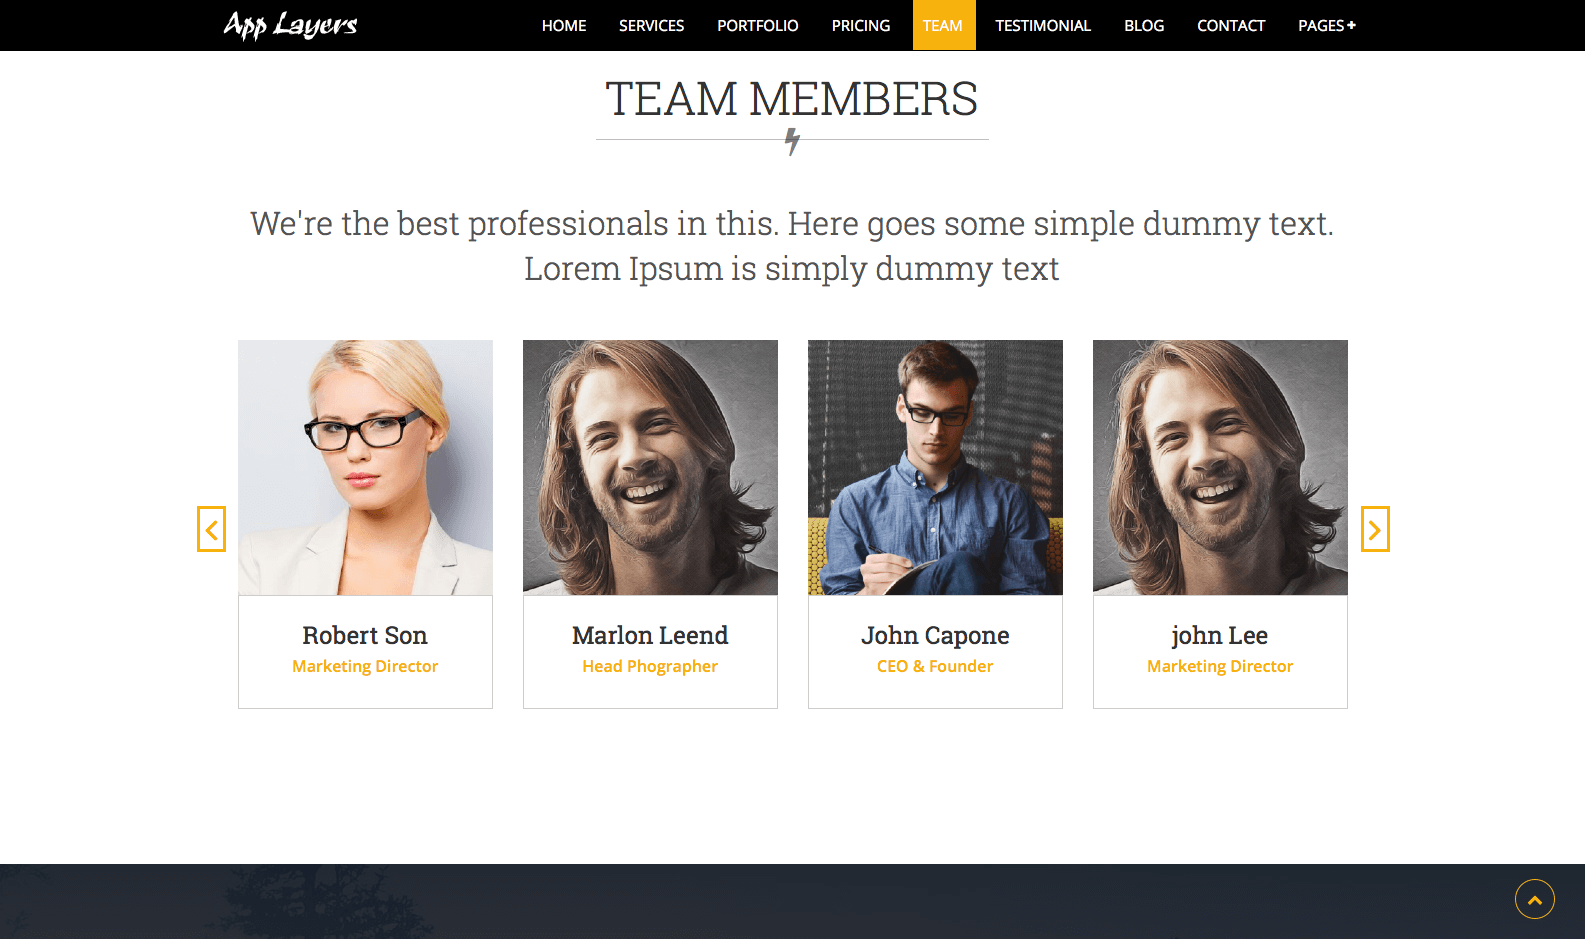Click Robert Son's photo

click(365, 468)
